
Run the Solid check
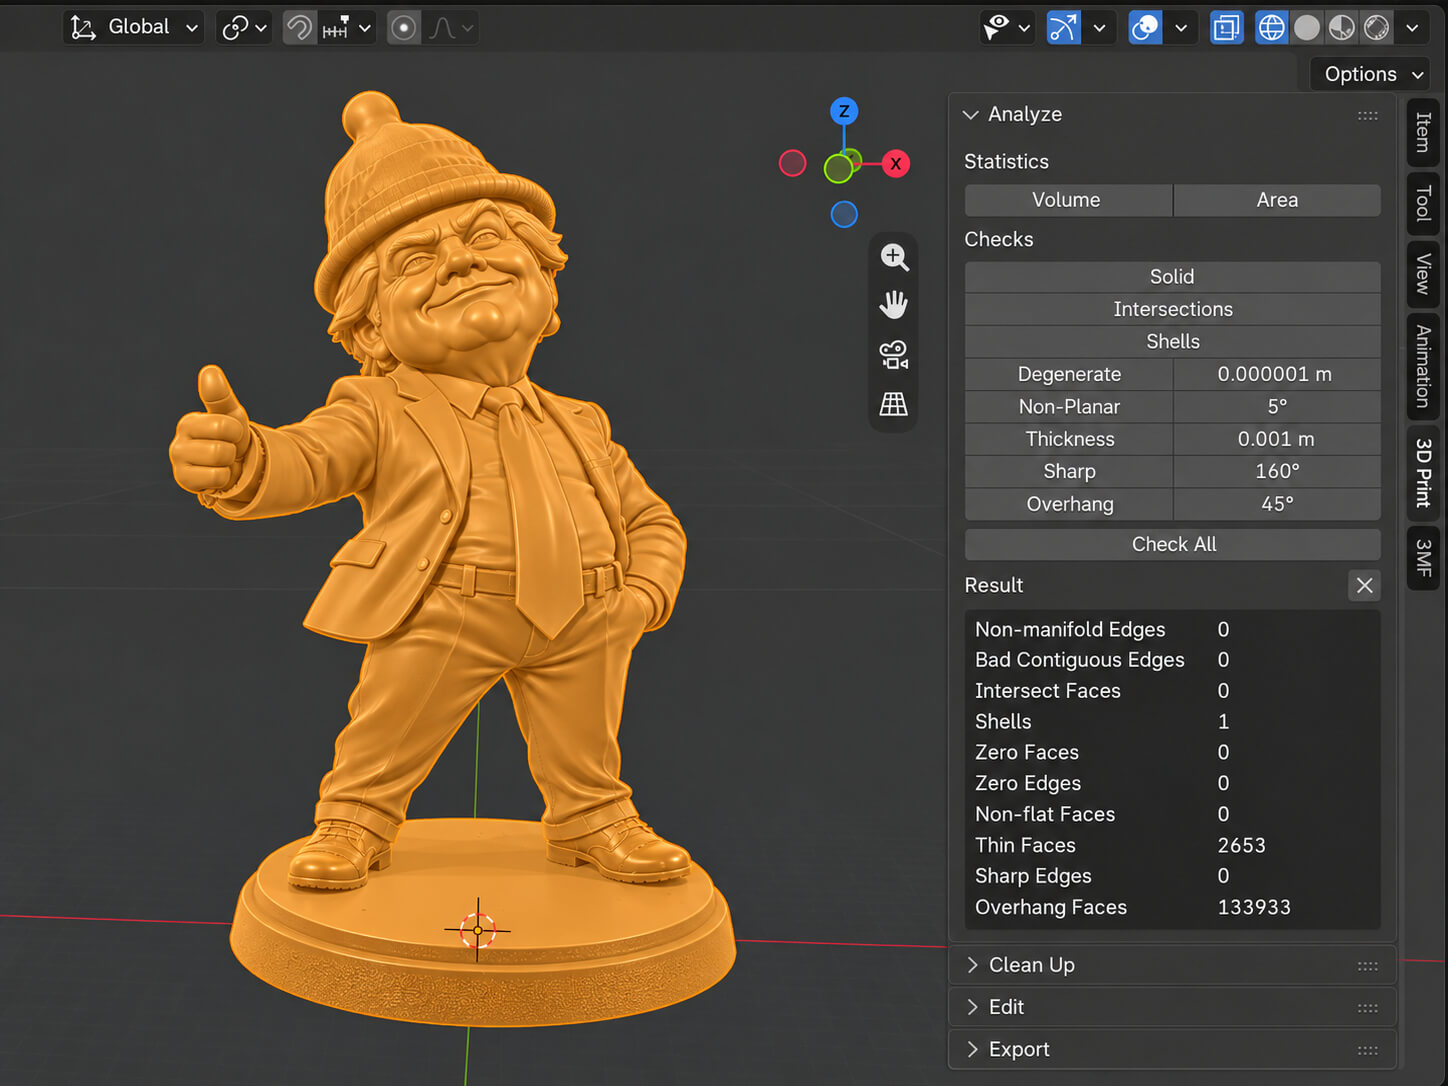point(1173,277)
